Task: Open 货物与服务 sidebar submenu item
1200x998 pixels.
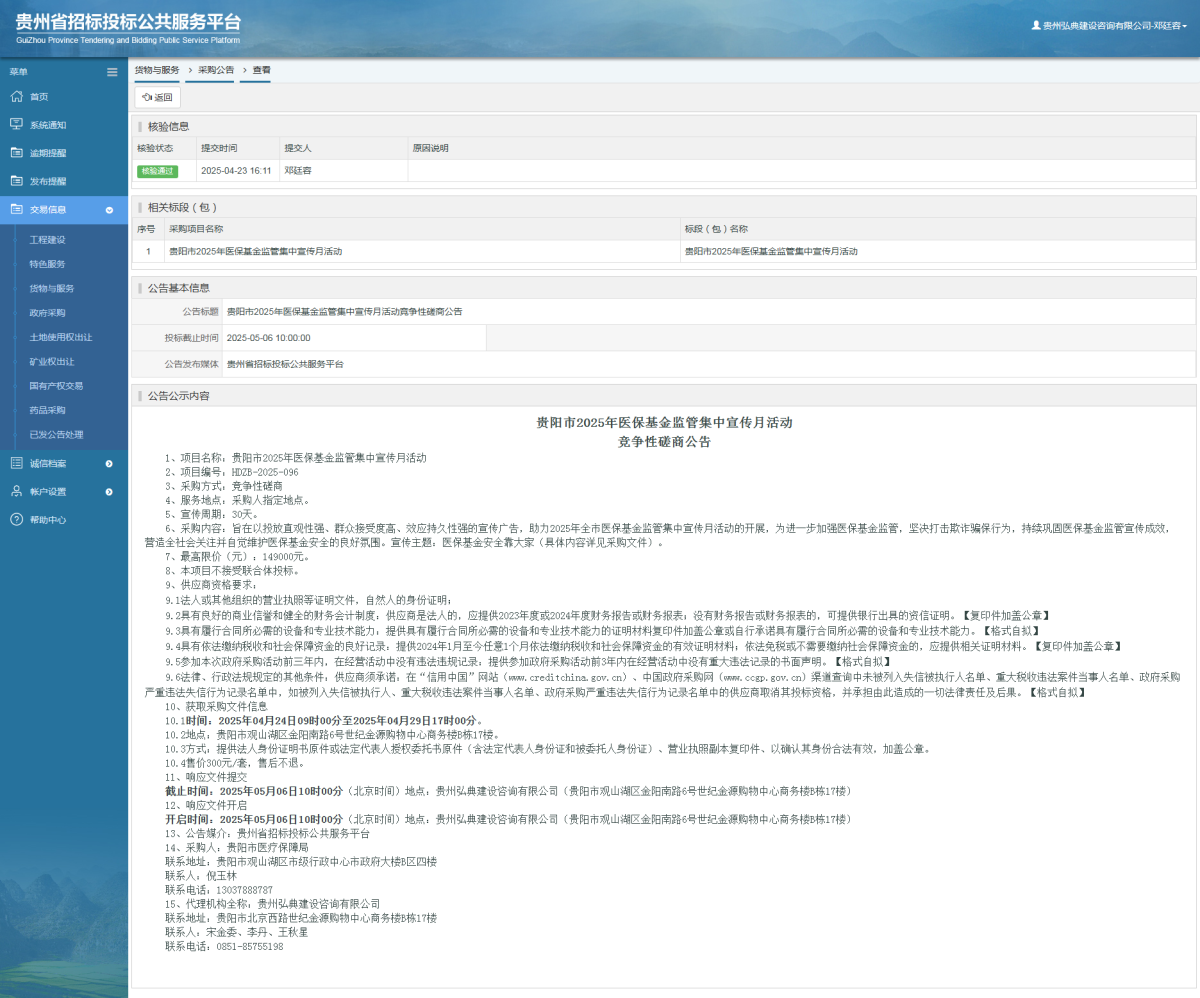Action: [x=52, y=289]
